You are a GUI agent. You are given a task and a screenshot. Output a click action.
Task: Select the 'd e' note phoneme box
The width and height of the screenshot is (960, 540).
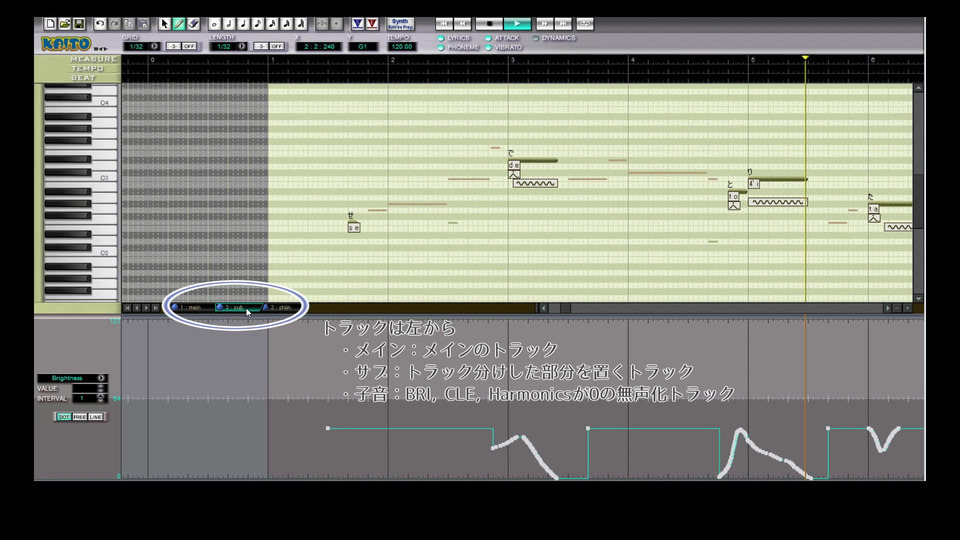tap(514, 165)
